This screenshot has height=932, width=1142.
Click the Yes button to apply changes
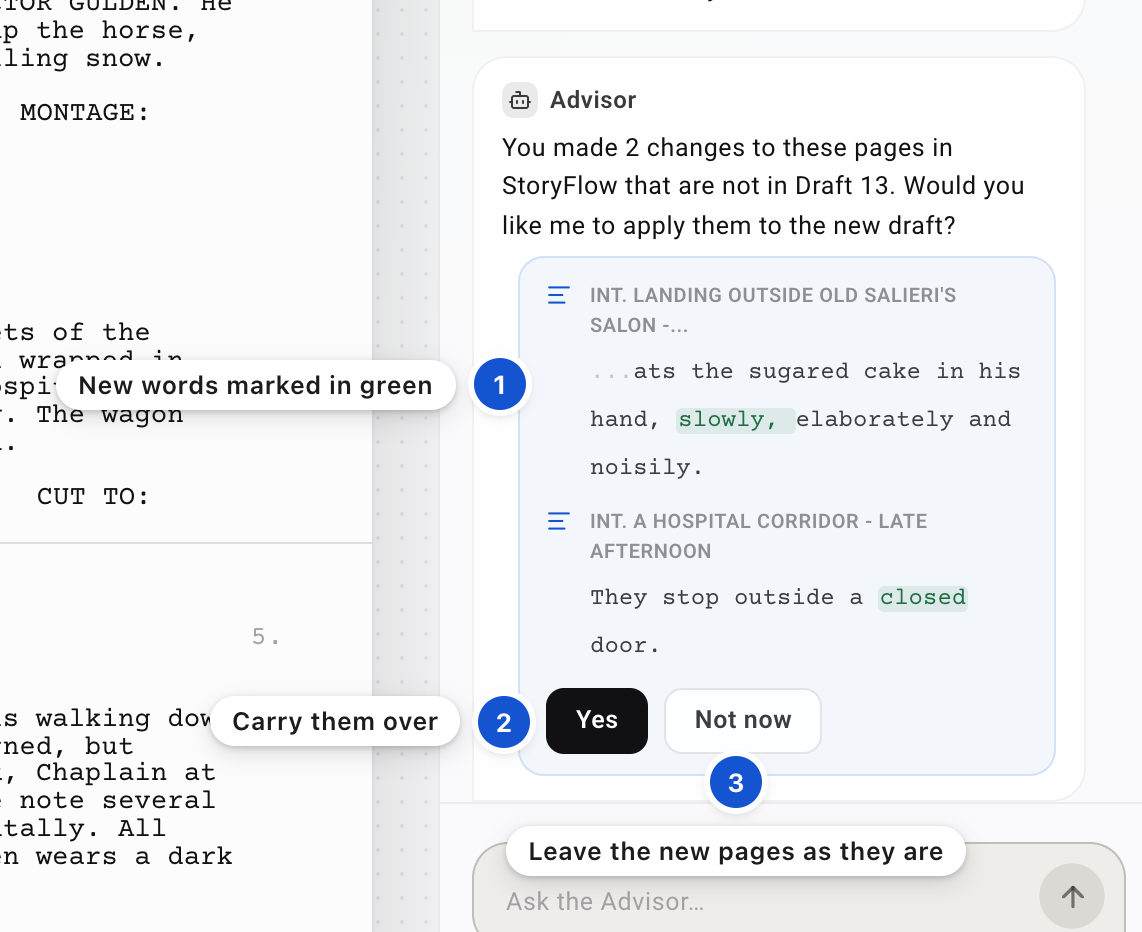click(596, 720)
